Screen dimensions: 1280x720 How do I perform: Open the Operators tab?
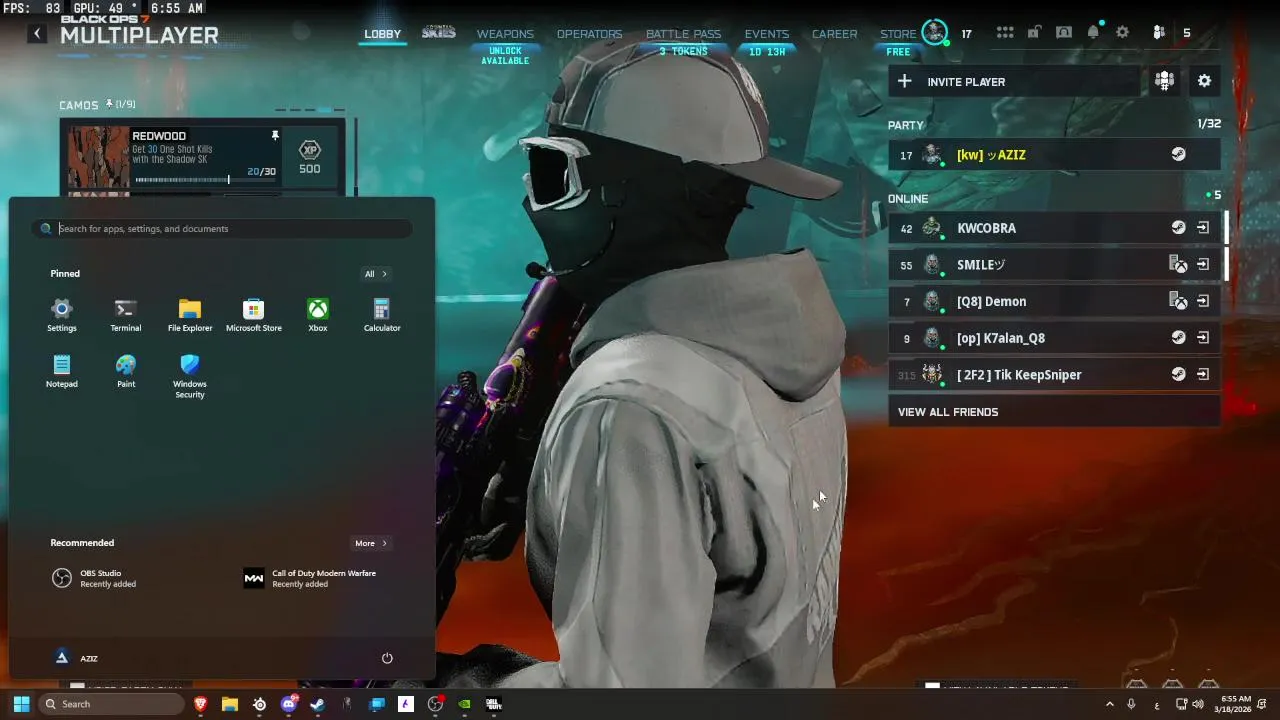[x=589, y=34]
